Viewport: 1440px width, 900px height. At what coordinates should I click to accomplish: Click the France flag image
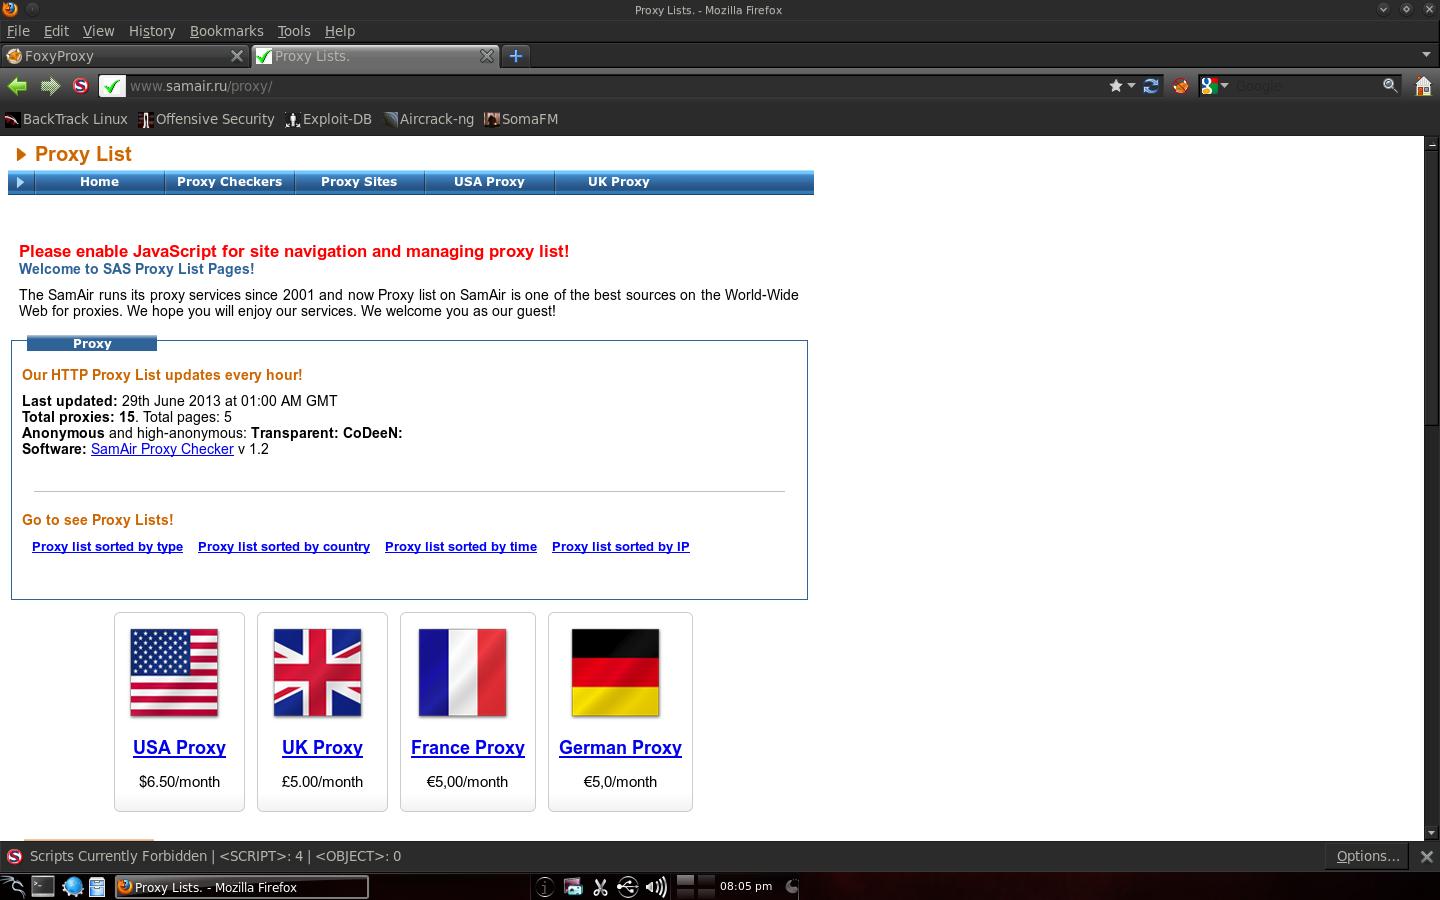tap(462, 673)
